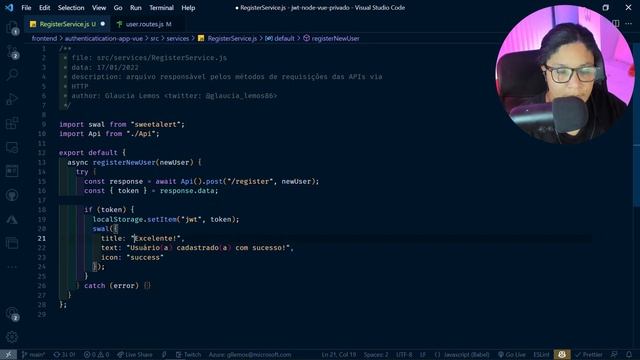Click the Copilot icon in status bar
The image size is (640, 360).
562,355
